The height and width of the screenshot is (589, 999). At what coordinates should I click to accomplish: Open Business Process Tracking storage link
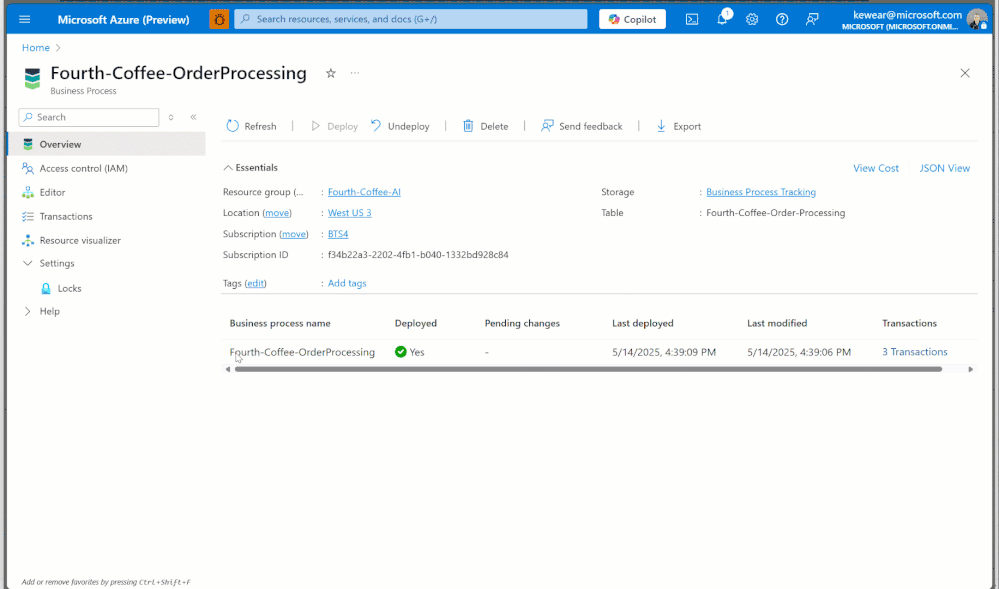[761, 192]
